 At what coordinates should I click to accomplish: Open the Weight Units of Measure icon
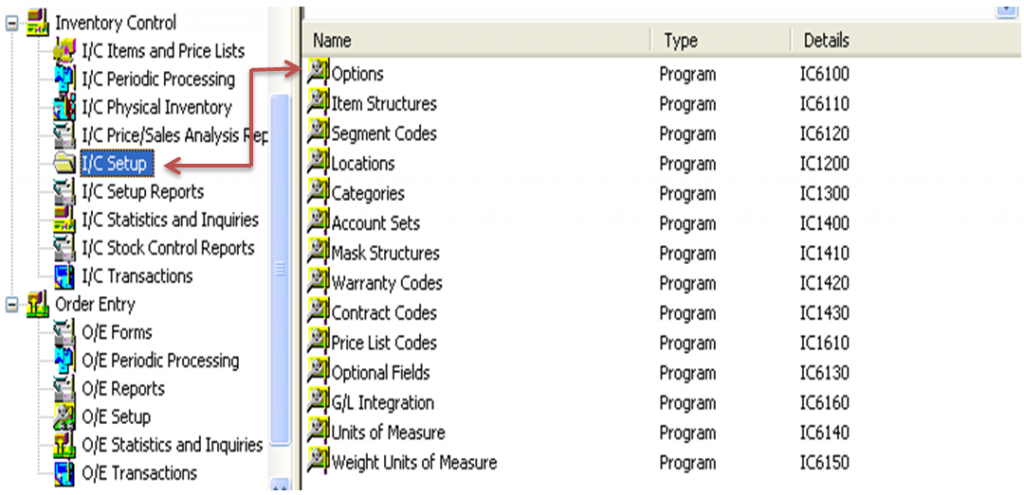(318, 462)
